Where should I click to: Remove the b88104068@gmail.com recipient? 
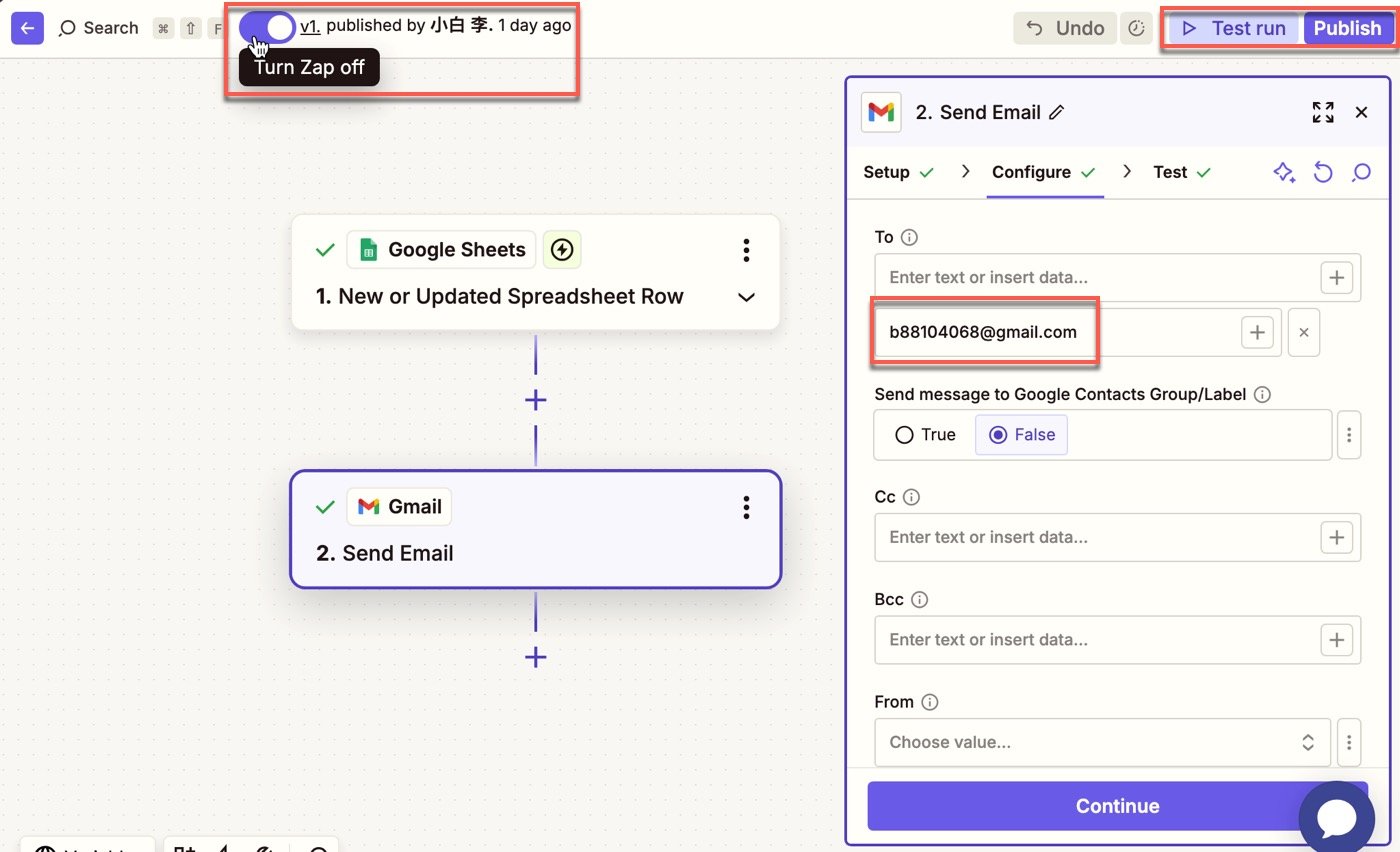(x=1304, y=332)
